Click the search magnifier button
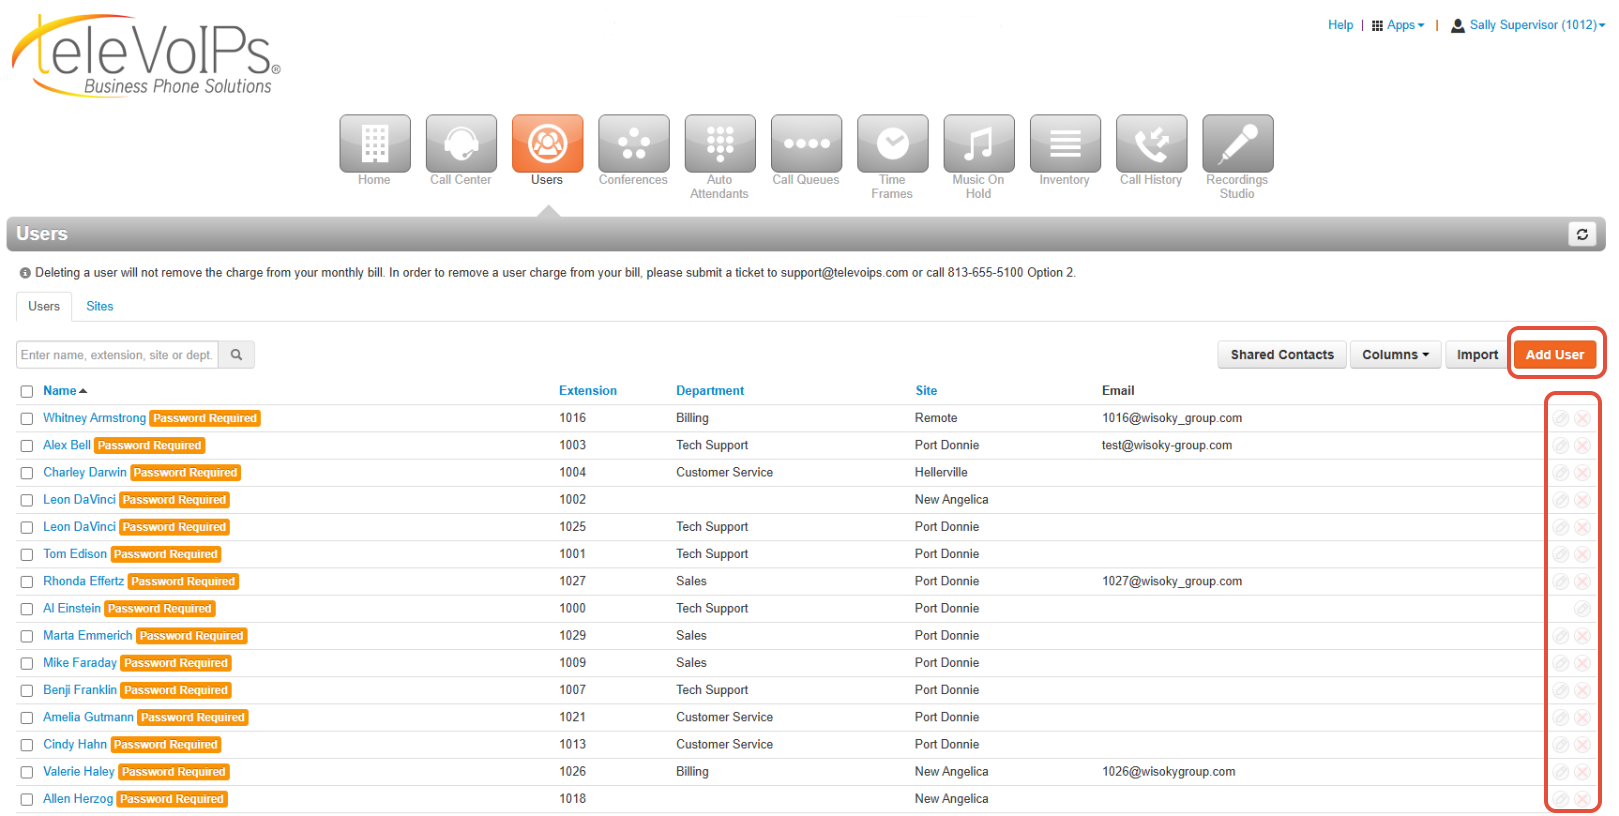Screen dimensions: 1619x816 [x=237, y=355]
